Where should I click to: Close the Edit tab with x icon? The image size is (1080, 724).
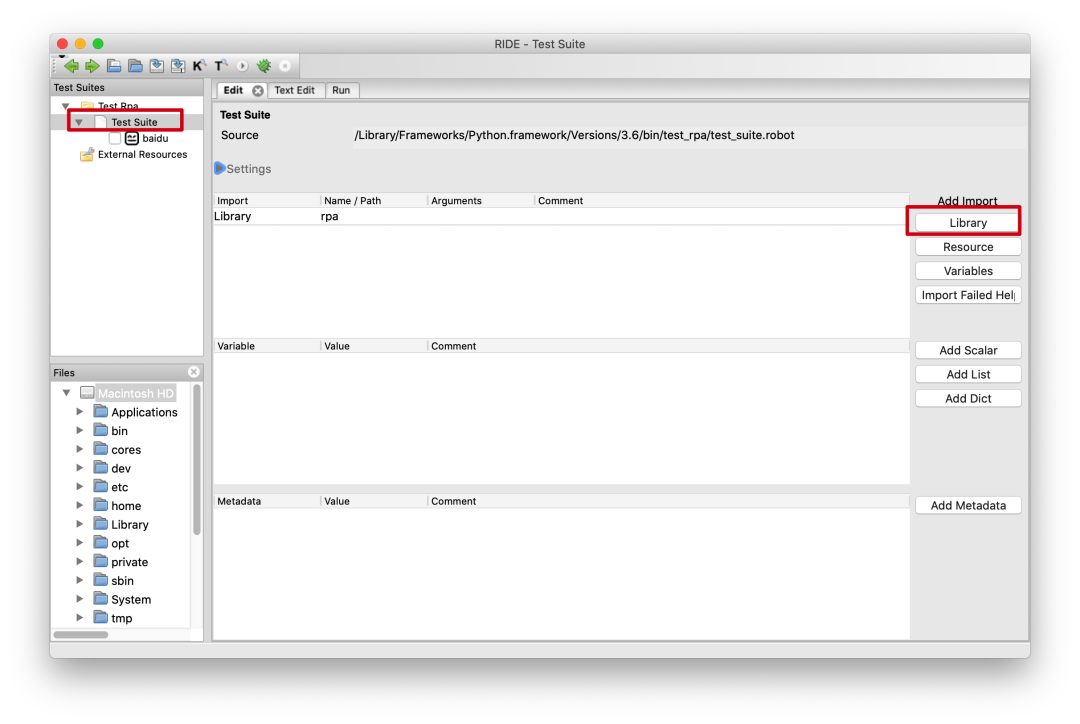point(258,90)
